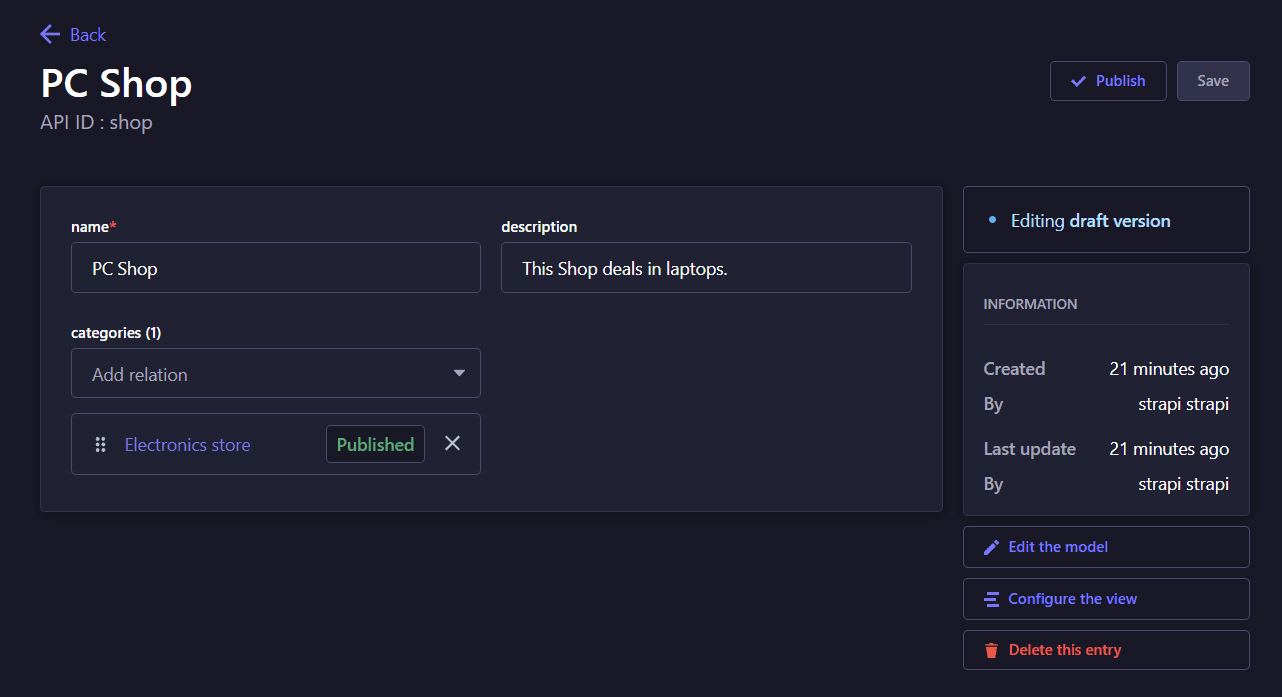Click into the description text field
The image size is (1282, 697).
coord(705,268)
